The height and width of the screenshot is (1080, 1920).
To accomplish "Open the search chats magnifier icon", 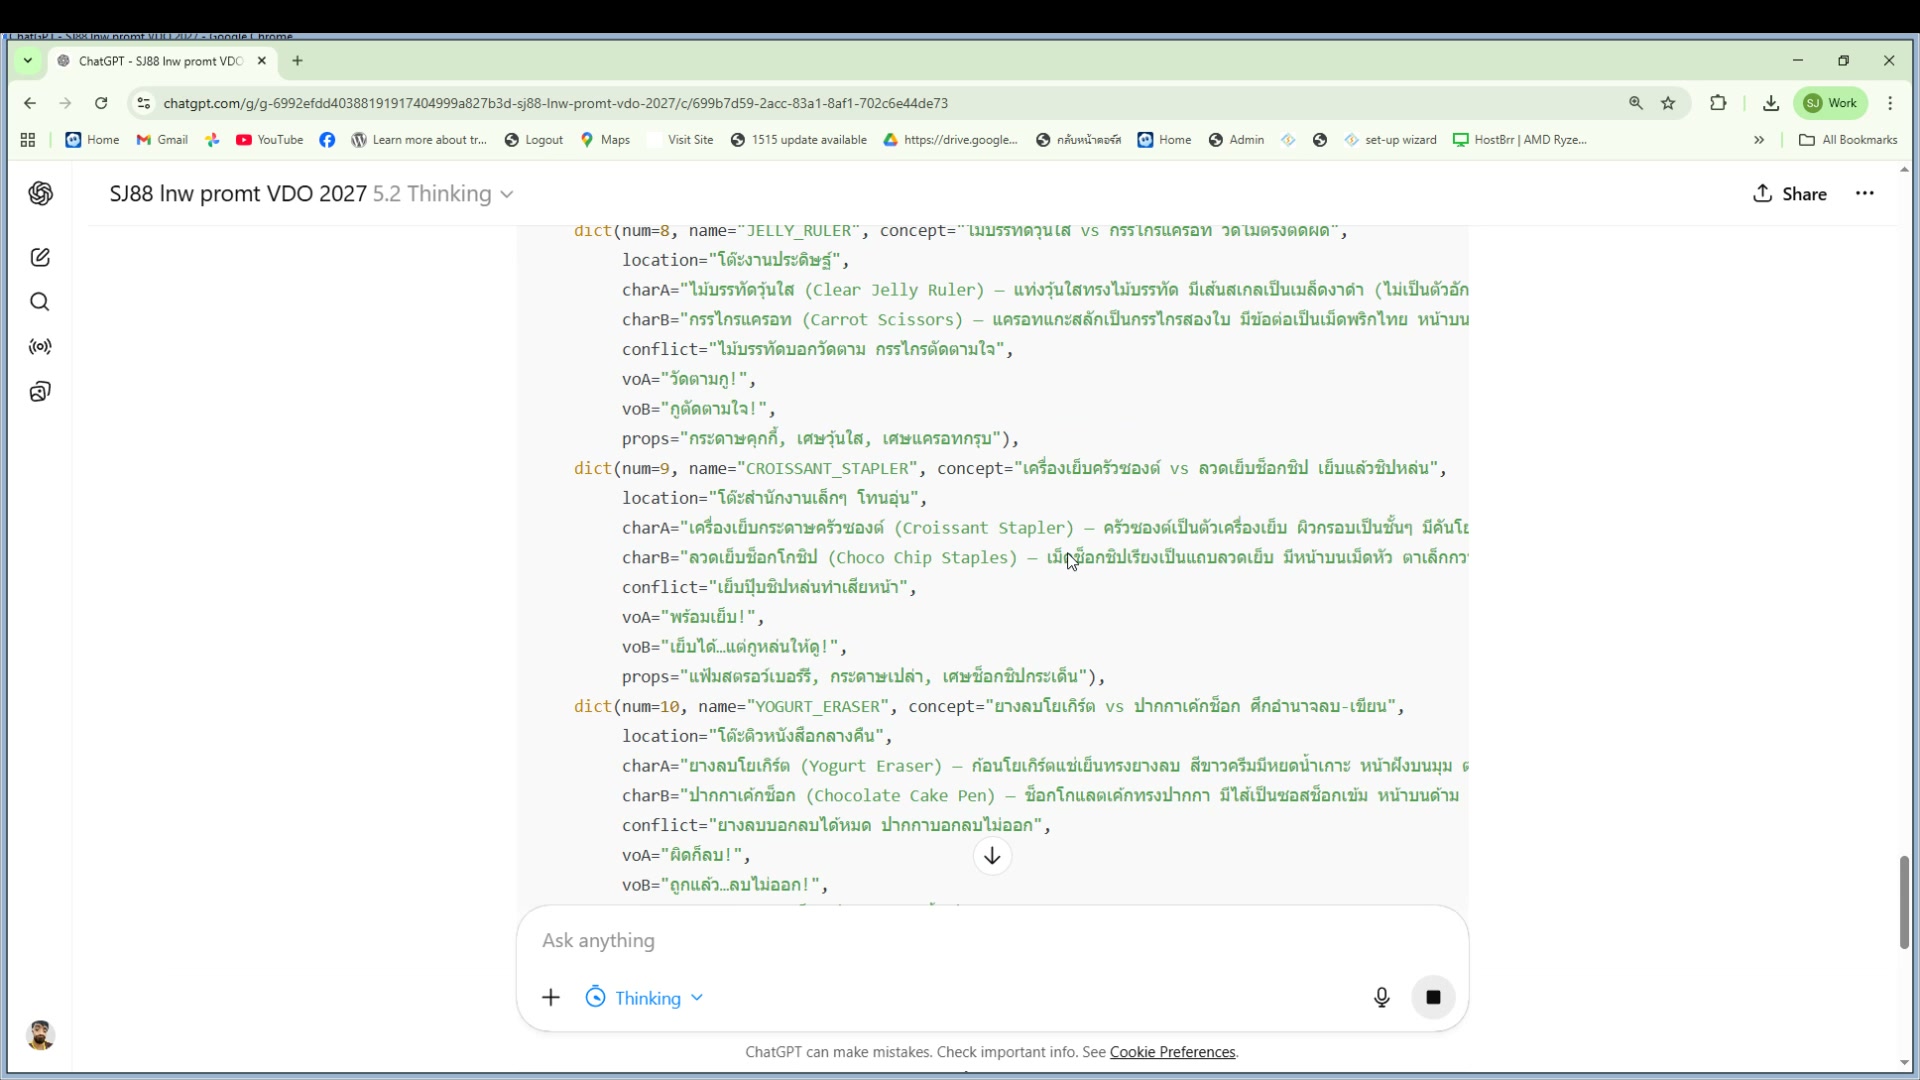I will pyautogui.click(x=40, y=302).
